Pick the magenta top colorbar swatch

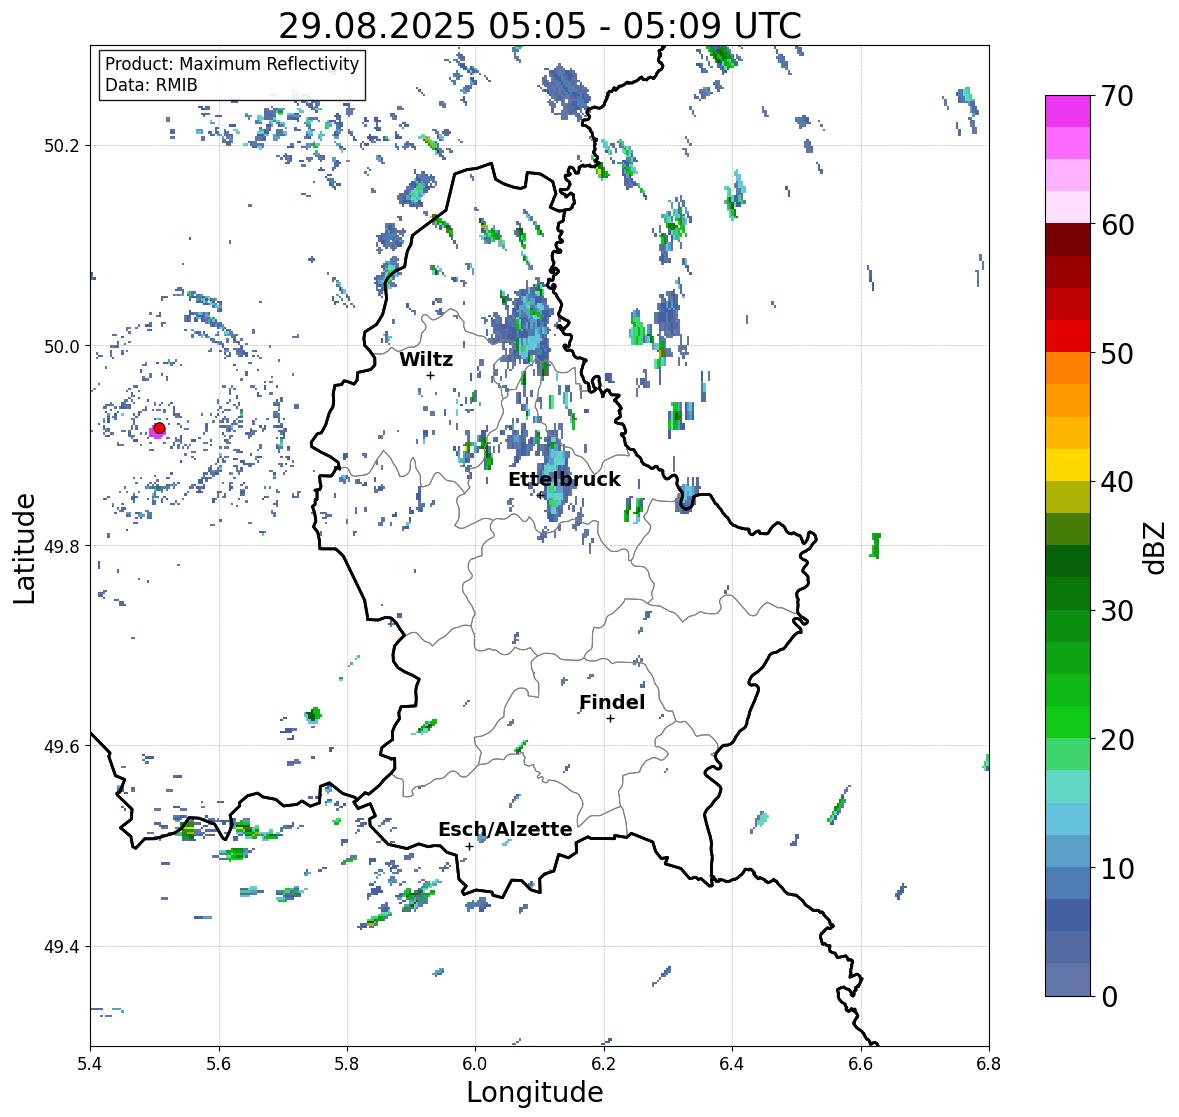(x=1068, y=111)
